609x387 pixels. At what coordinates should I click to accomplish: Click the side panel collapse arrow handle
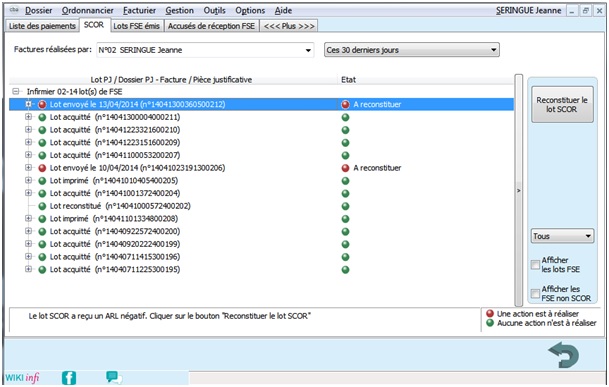point(519,190)
